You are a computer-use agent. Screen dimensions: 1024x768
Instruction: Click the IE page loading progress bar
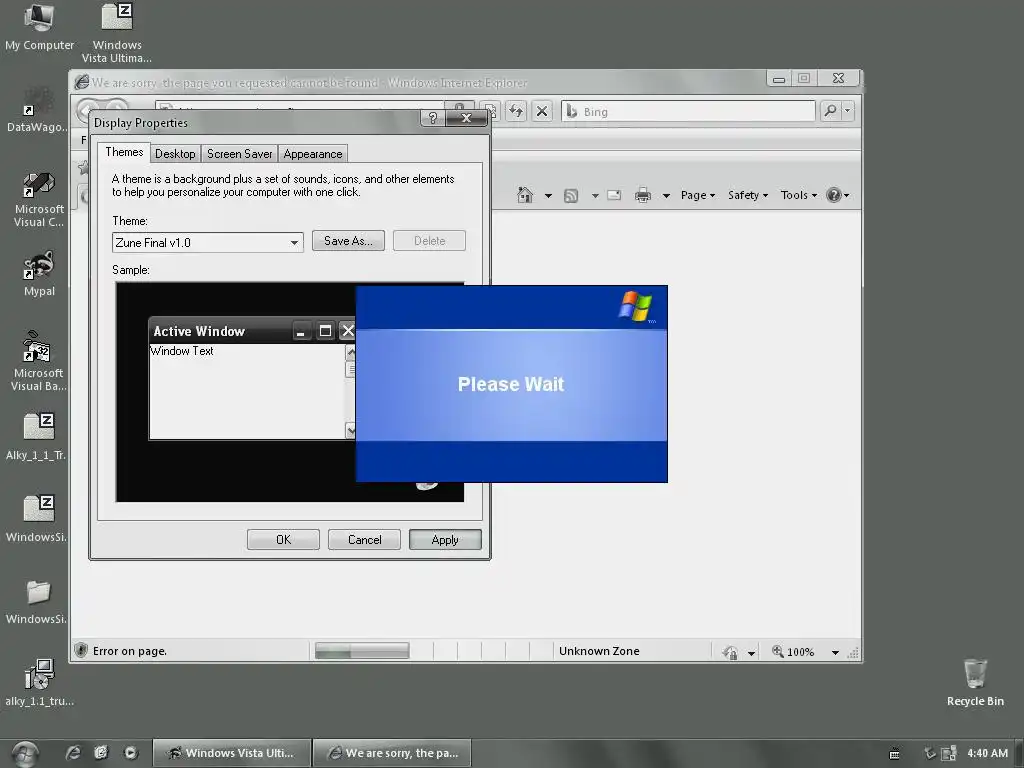tap(362, 650)
